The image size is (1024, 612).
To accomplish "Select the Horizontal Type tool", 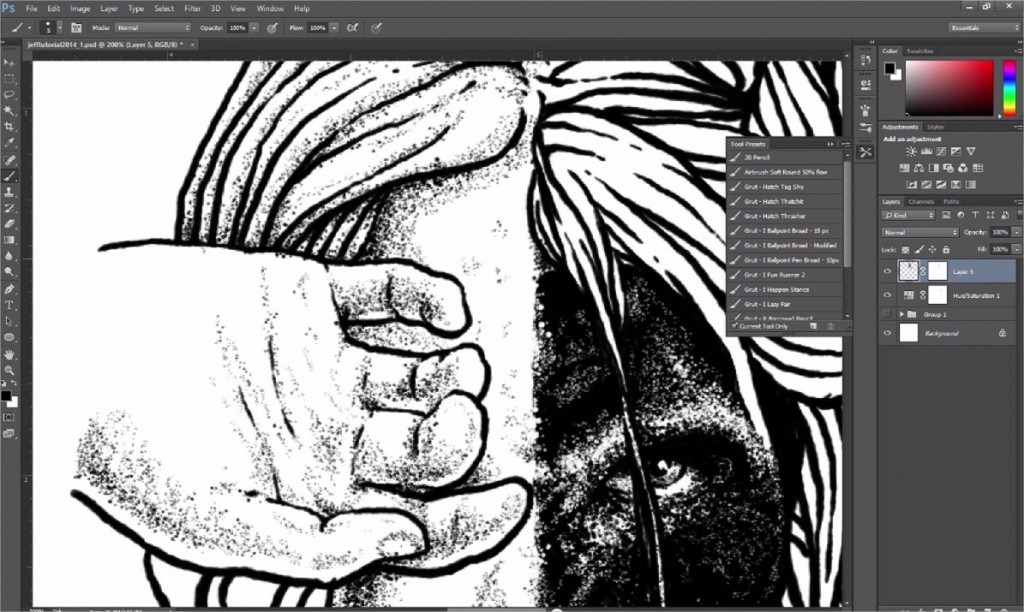I will click(11, 305).
